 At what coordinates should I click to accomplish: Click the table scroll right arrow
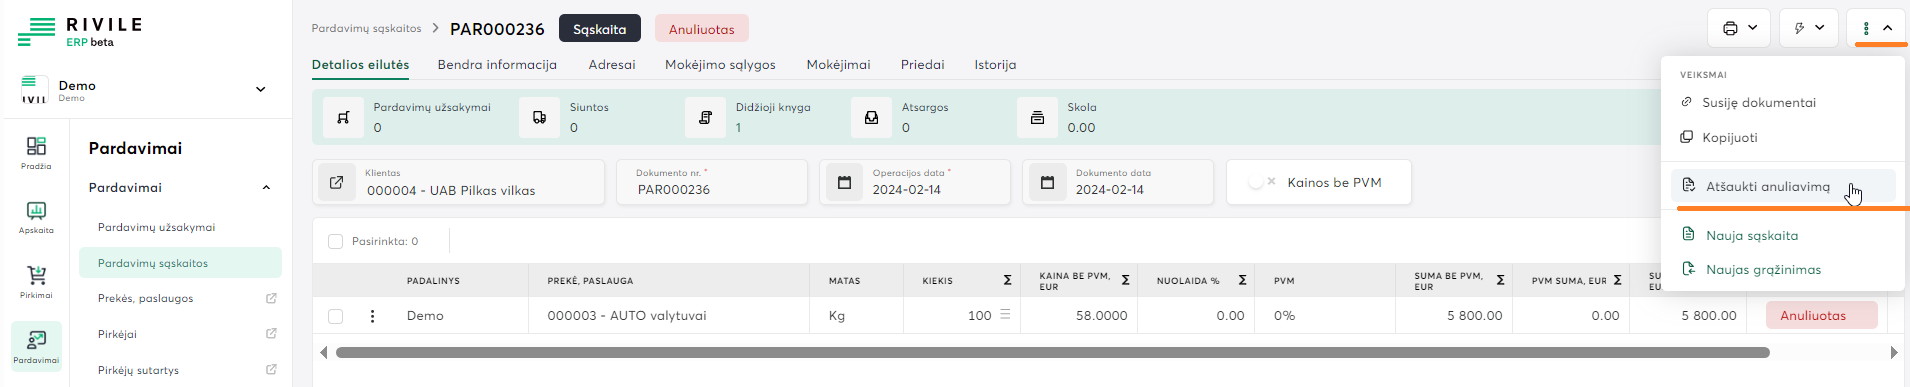pos(1893,352)
